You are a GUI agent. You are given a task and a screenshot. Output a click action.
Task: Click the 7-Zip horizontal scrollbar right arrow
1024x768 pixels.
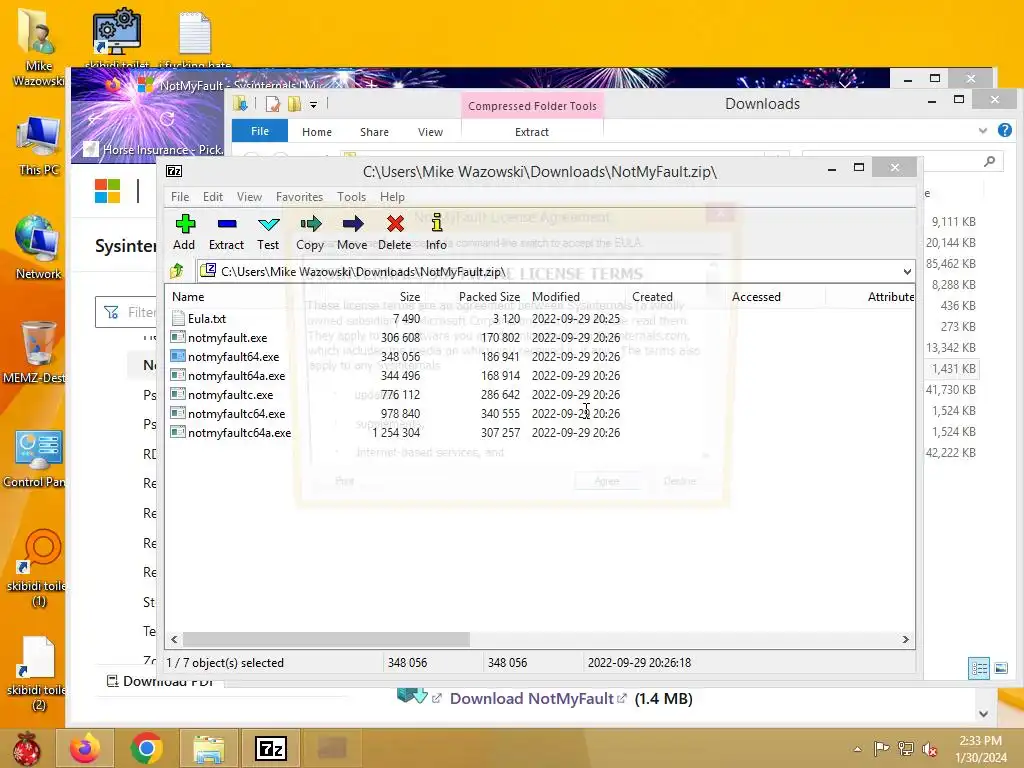pos(906,639)
